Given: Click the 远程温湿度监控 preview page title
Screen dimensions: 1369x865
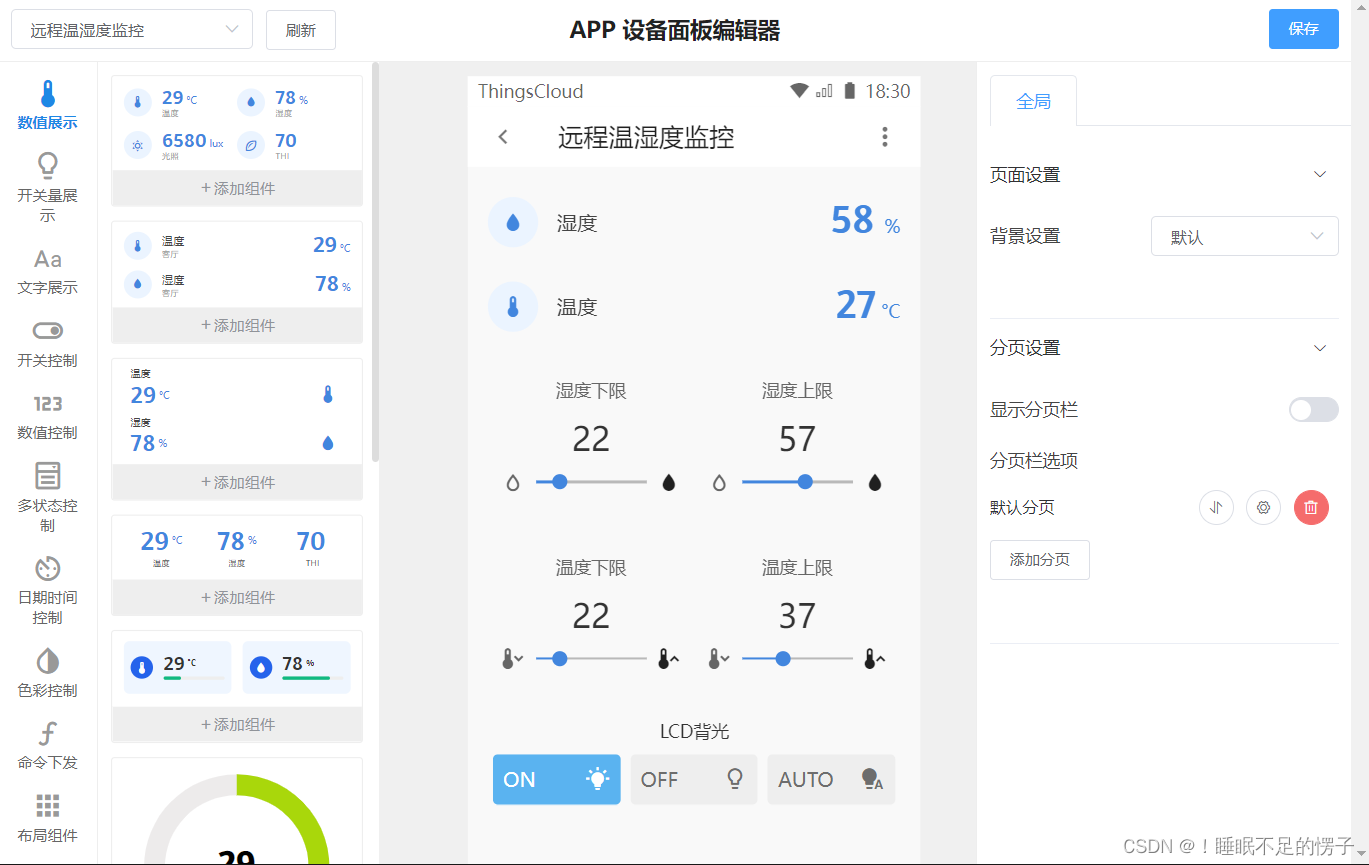Looking at the screenshot, I should point(646,137).
